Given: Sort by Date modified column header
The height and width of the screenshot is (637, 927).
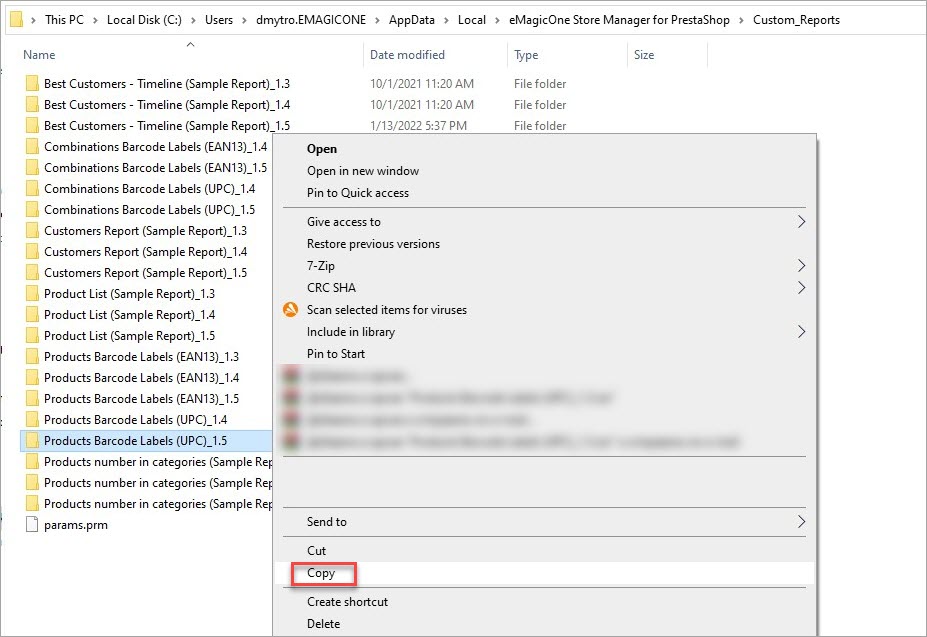Looking at the screenshot, I should [407, 54].
